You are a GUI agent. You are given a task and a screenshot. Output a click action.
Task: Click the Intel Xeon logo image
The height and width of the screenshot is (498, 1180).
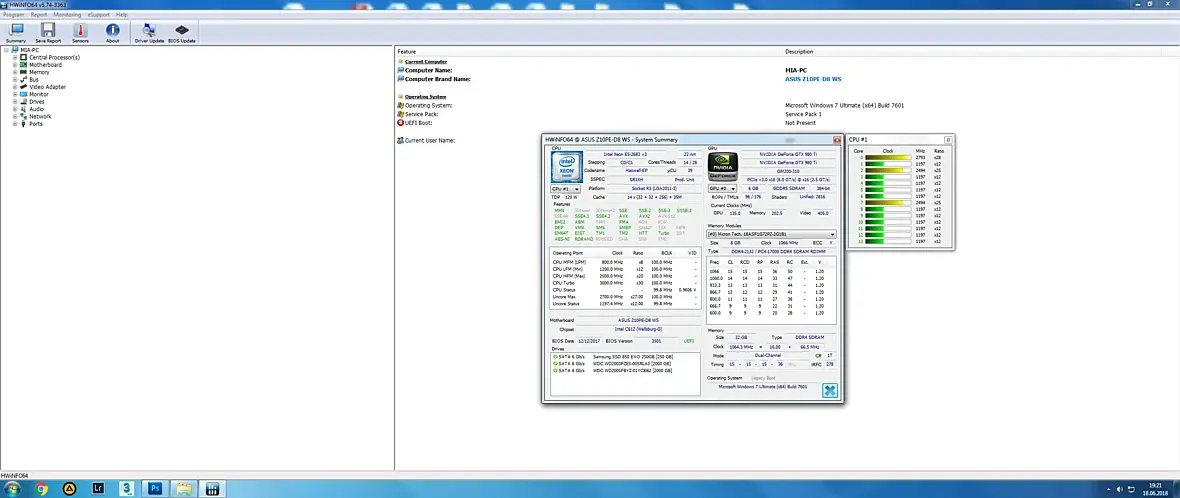566,167
